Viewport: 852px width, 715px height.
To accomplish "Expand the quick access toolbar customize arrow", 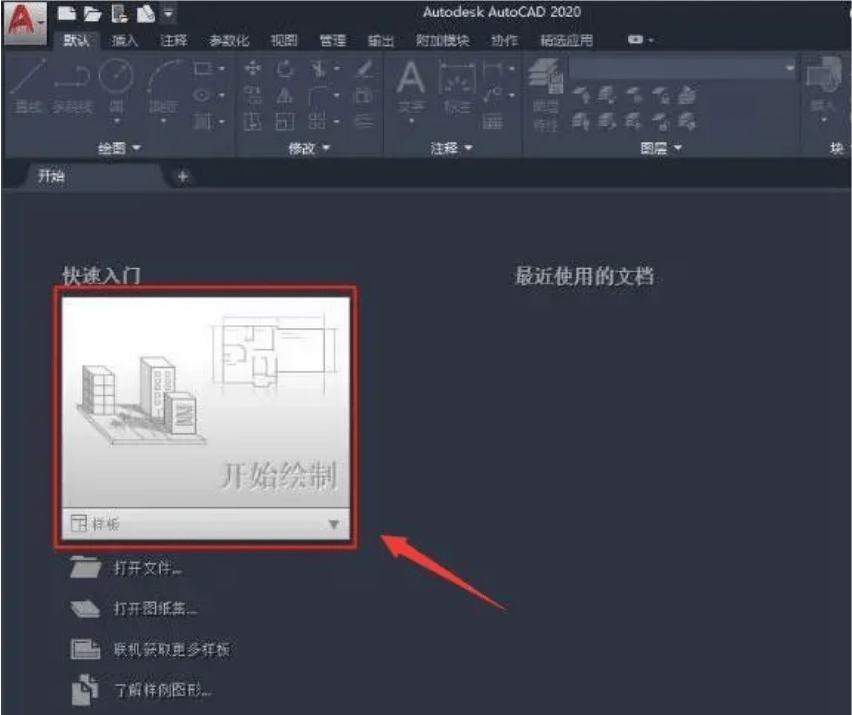I will 169,13.
